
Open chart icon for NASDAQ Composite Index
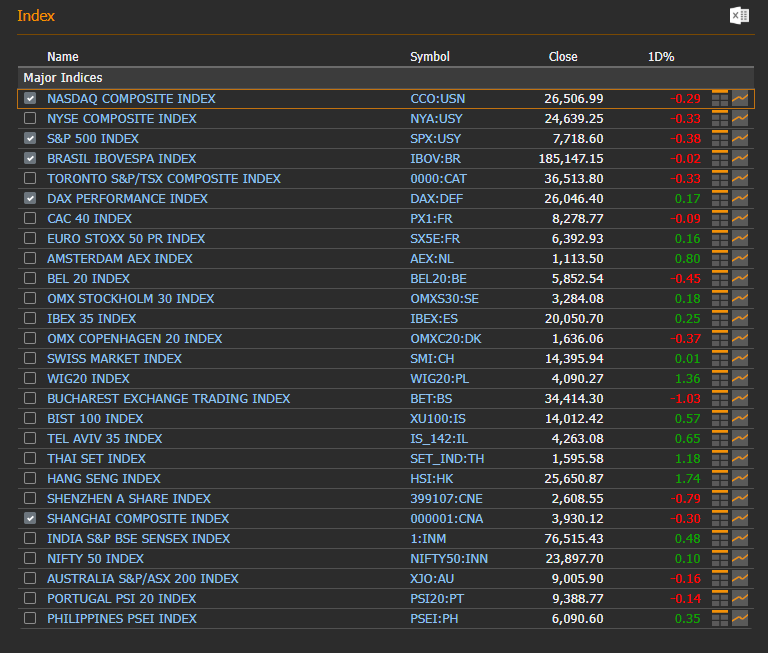click(740, 98)
